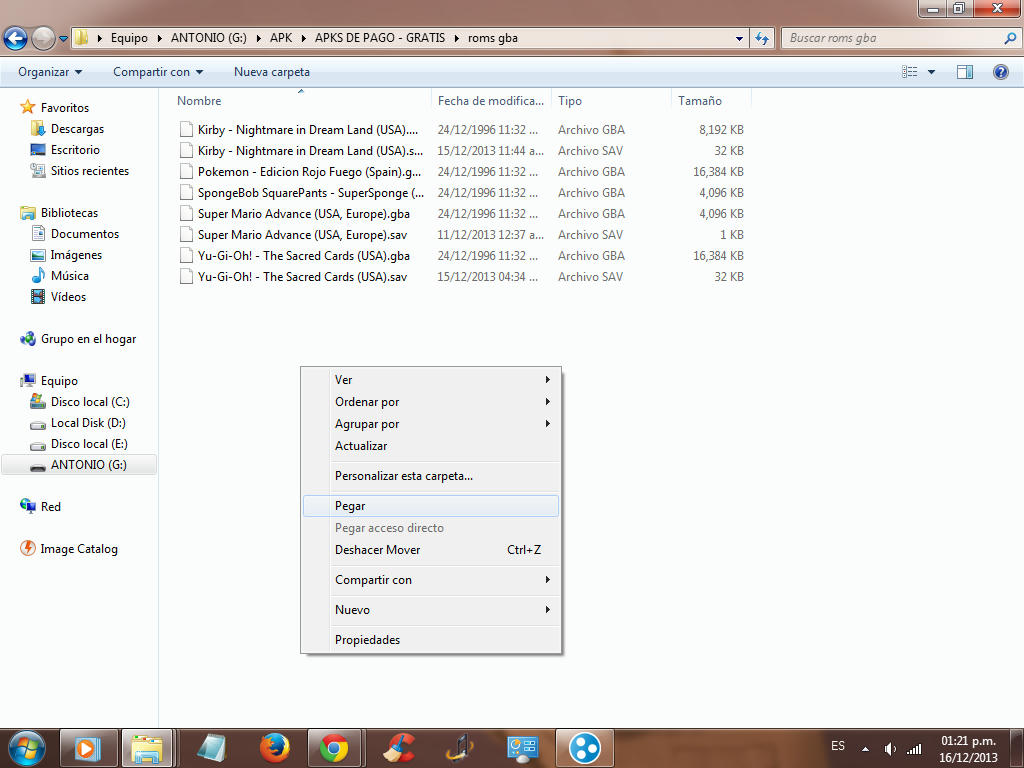The width and height of the screenshot is (1024, 768).
Task: Click the Windows Start orb
Action: 26,747
